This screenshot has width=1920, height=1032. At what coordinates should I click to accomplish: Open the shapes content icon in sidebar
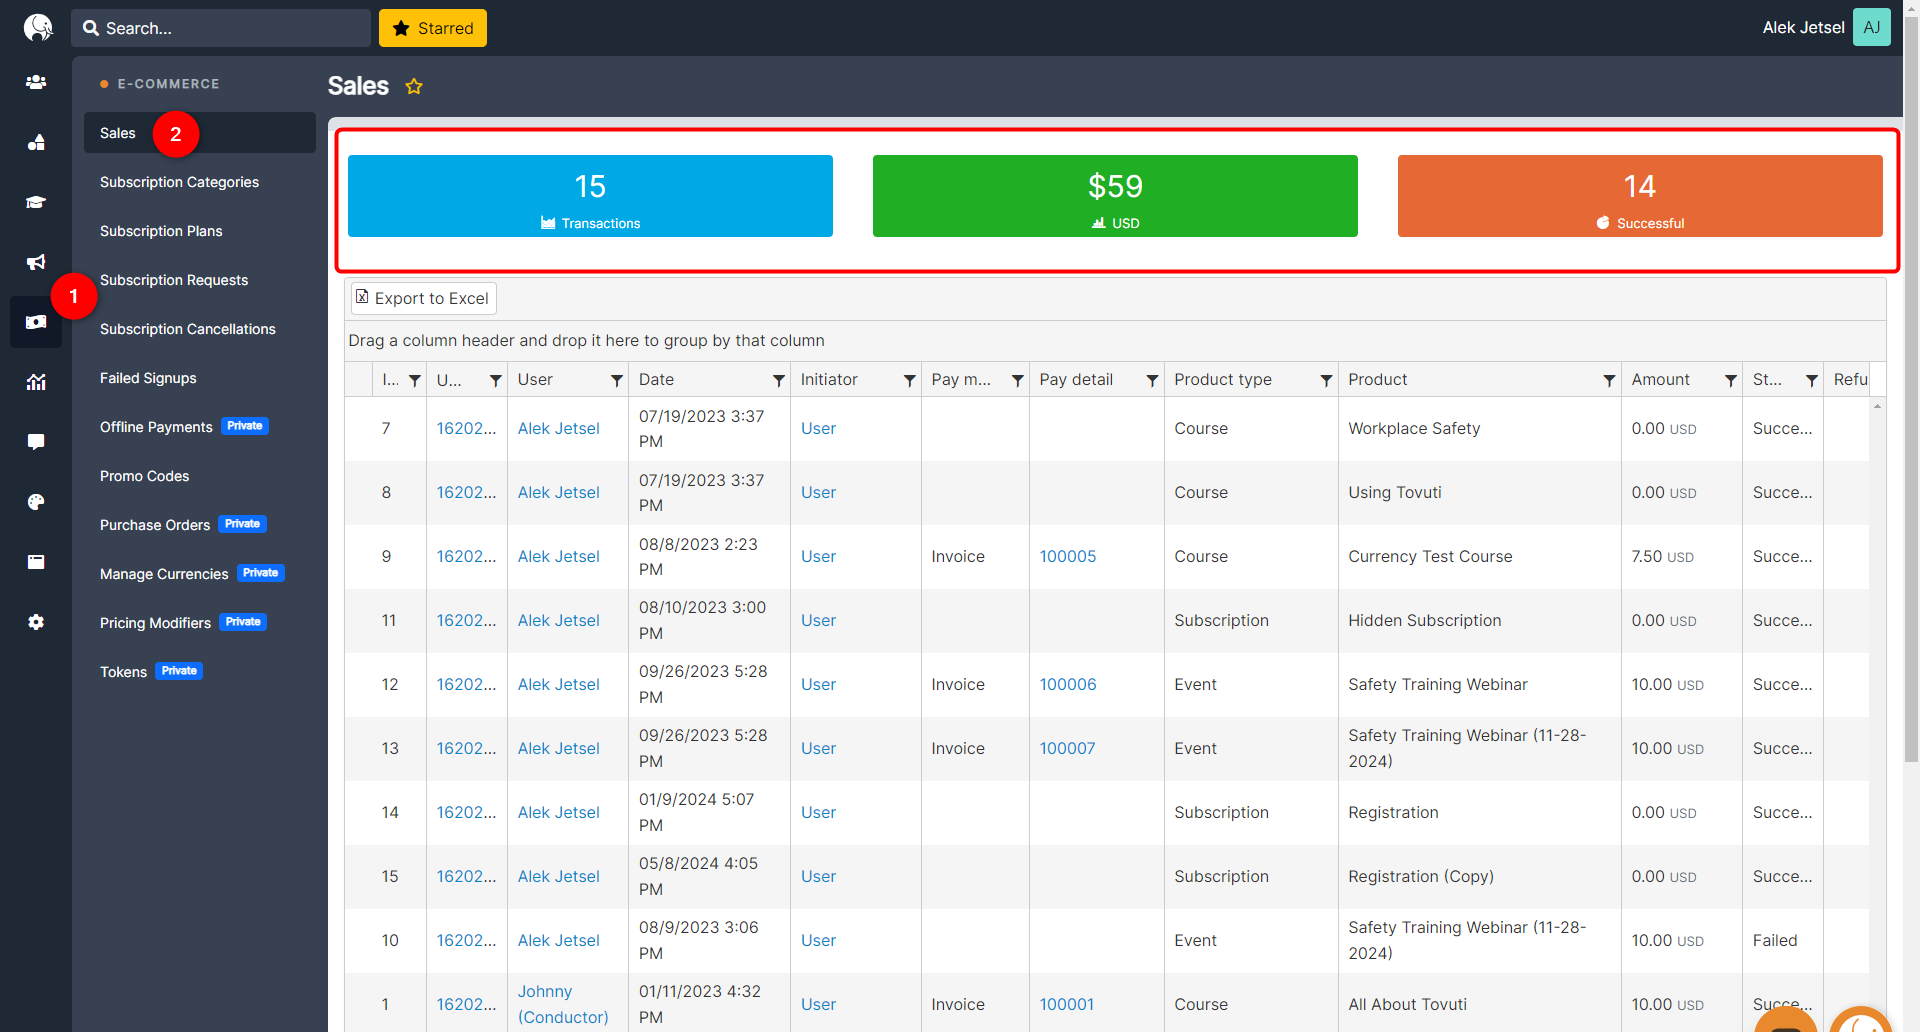36,142
